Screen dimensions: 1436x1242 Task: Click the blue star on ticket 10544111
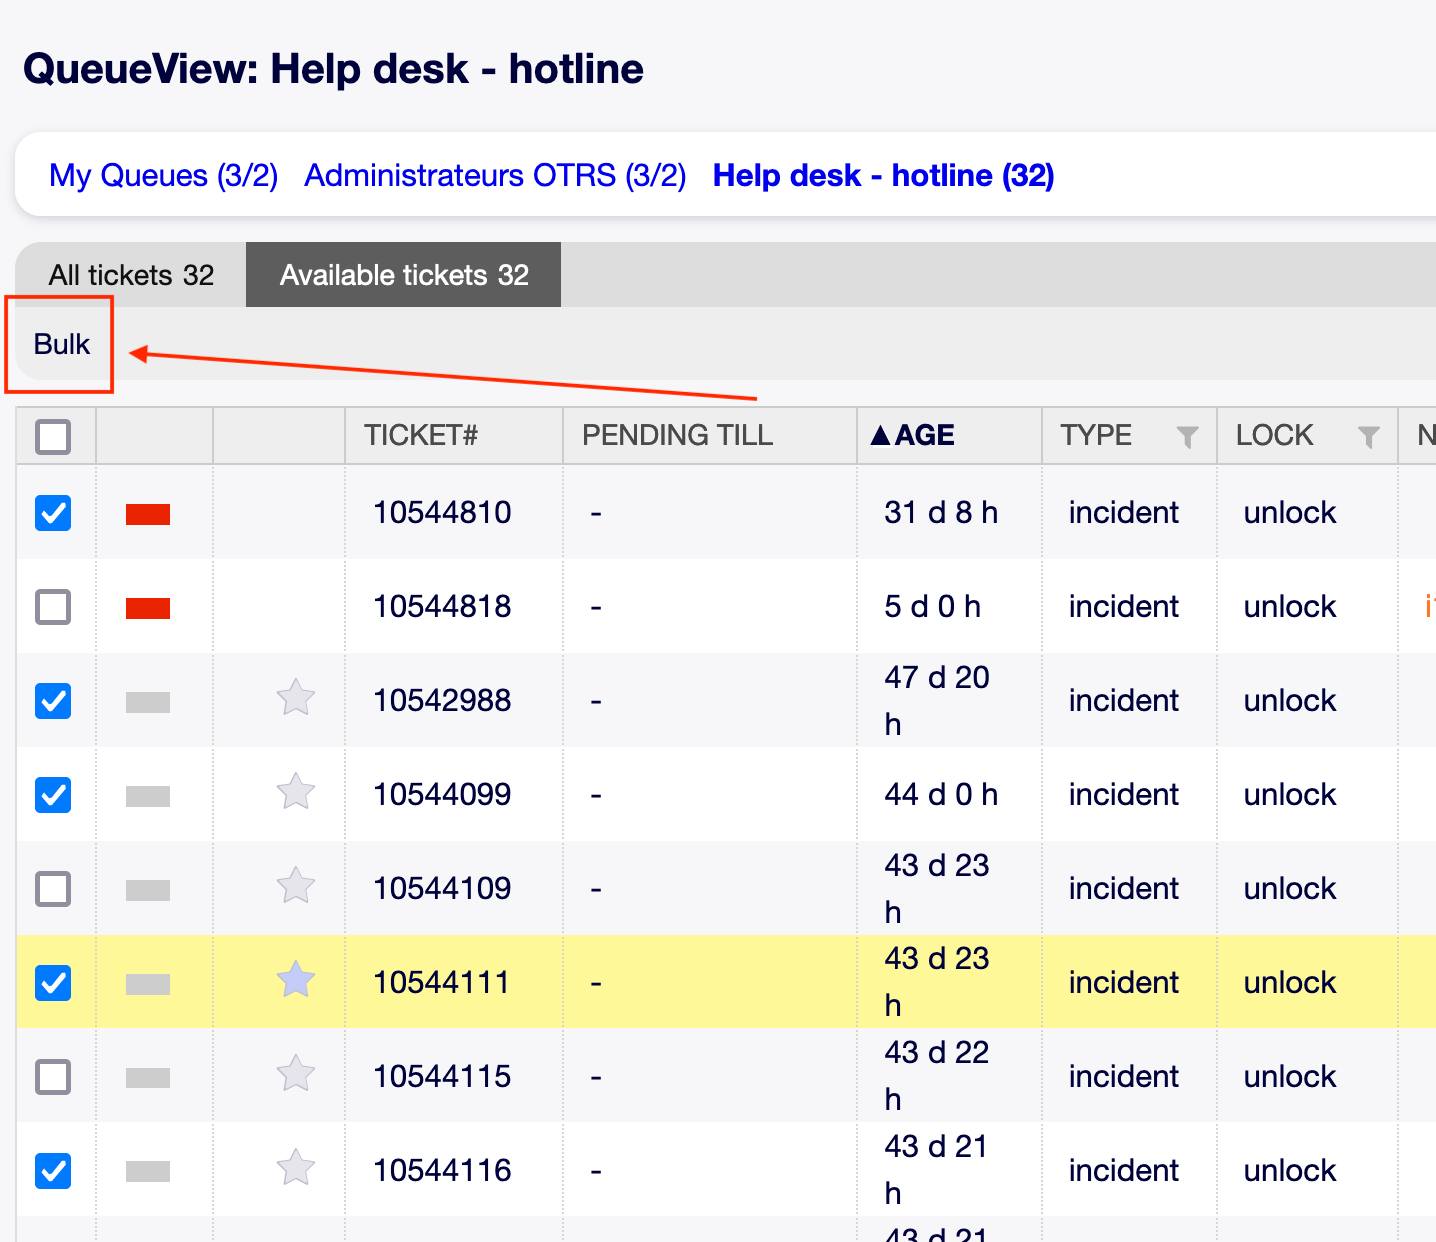point(296,980)
